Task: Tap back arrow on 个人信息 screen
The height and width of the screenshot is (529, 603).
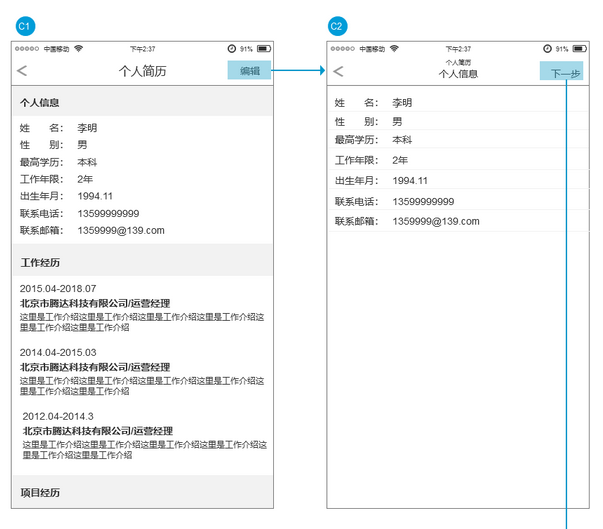Action: coord(338,71)
